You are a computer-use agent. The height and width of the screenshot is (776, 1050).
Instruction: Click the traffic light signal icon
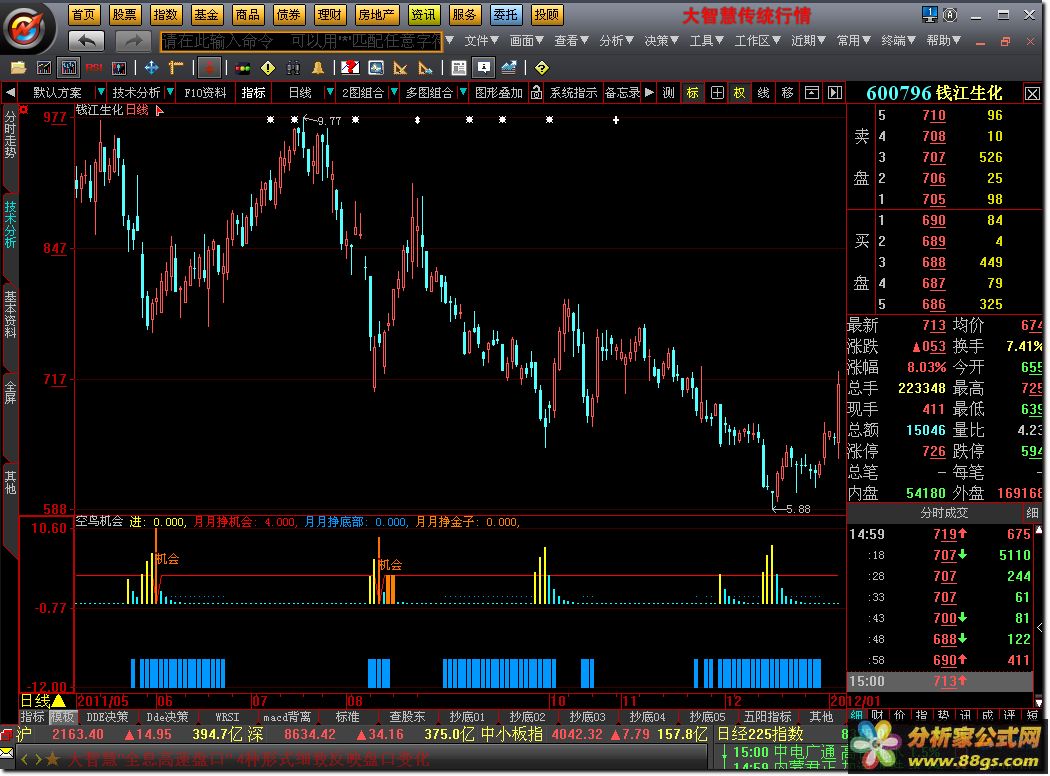(243, 68)
